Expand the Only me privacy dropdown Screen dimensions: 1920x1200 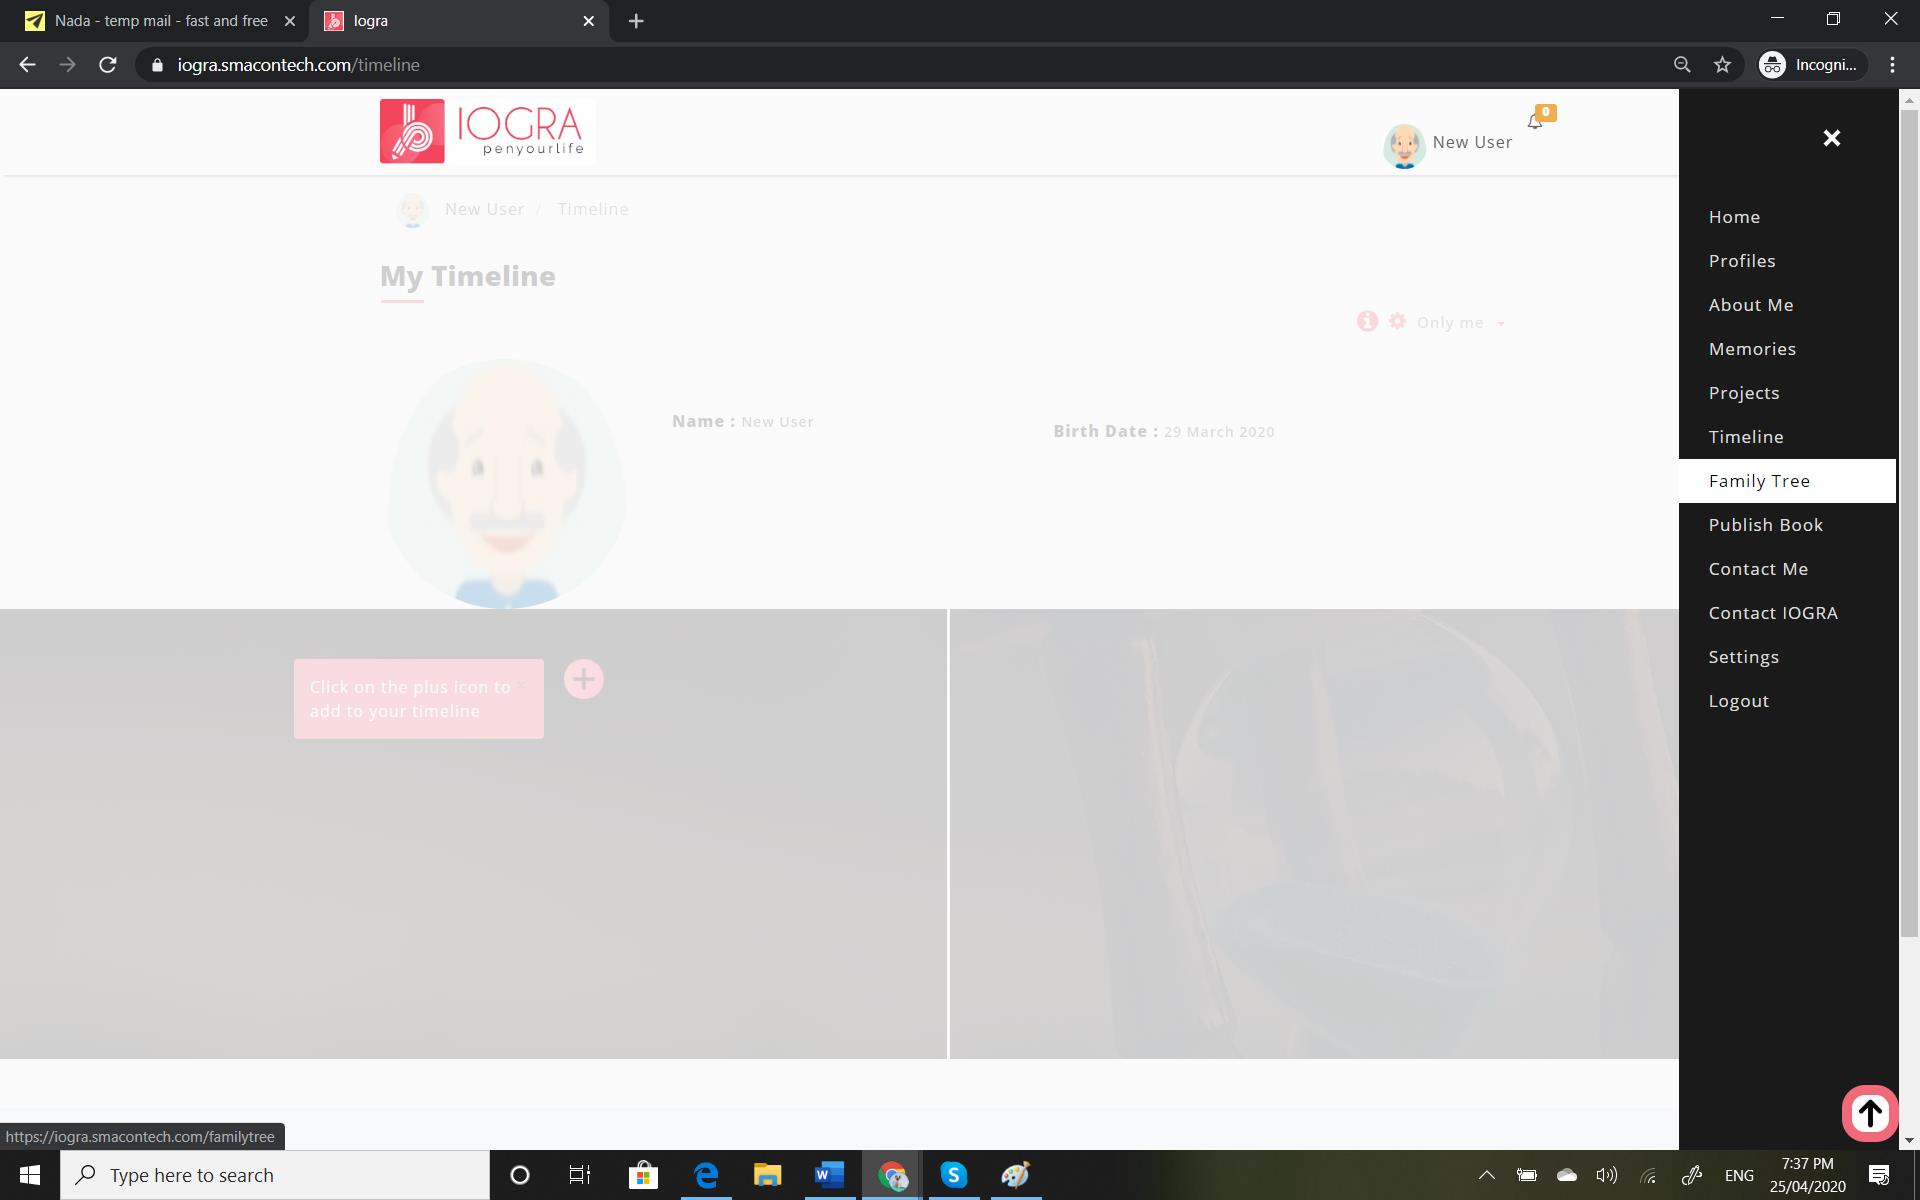(1460, 322)
